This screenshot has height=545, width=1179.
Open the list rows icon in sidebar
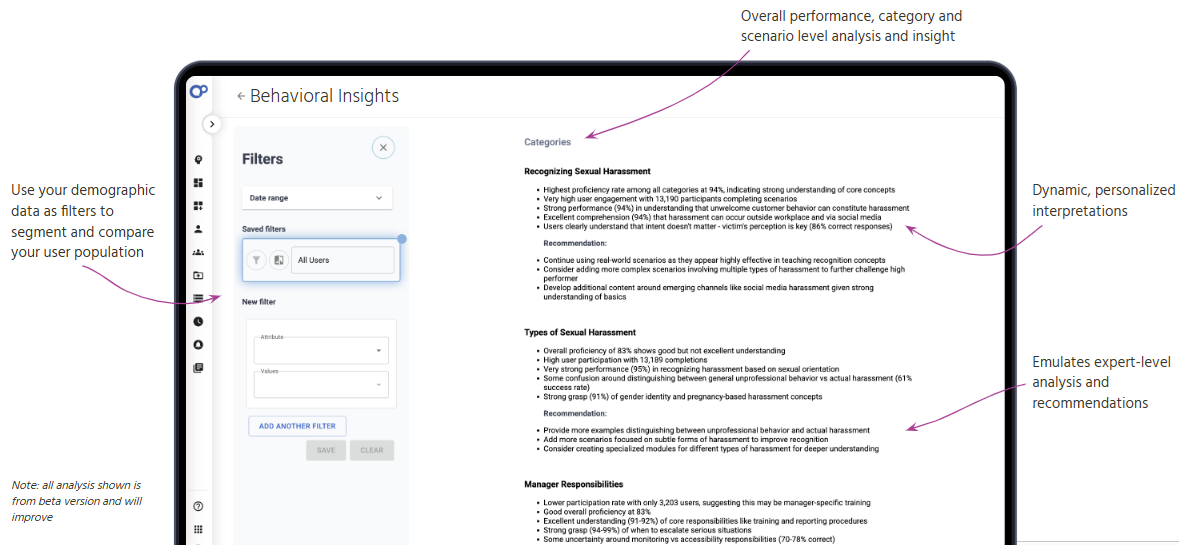(x=199, y=298)
